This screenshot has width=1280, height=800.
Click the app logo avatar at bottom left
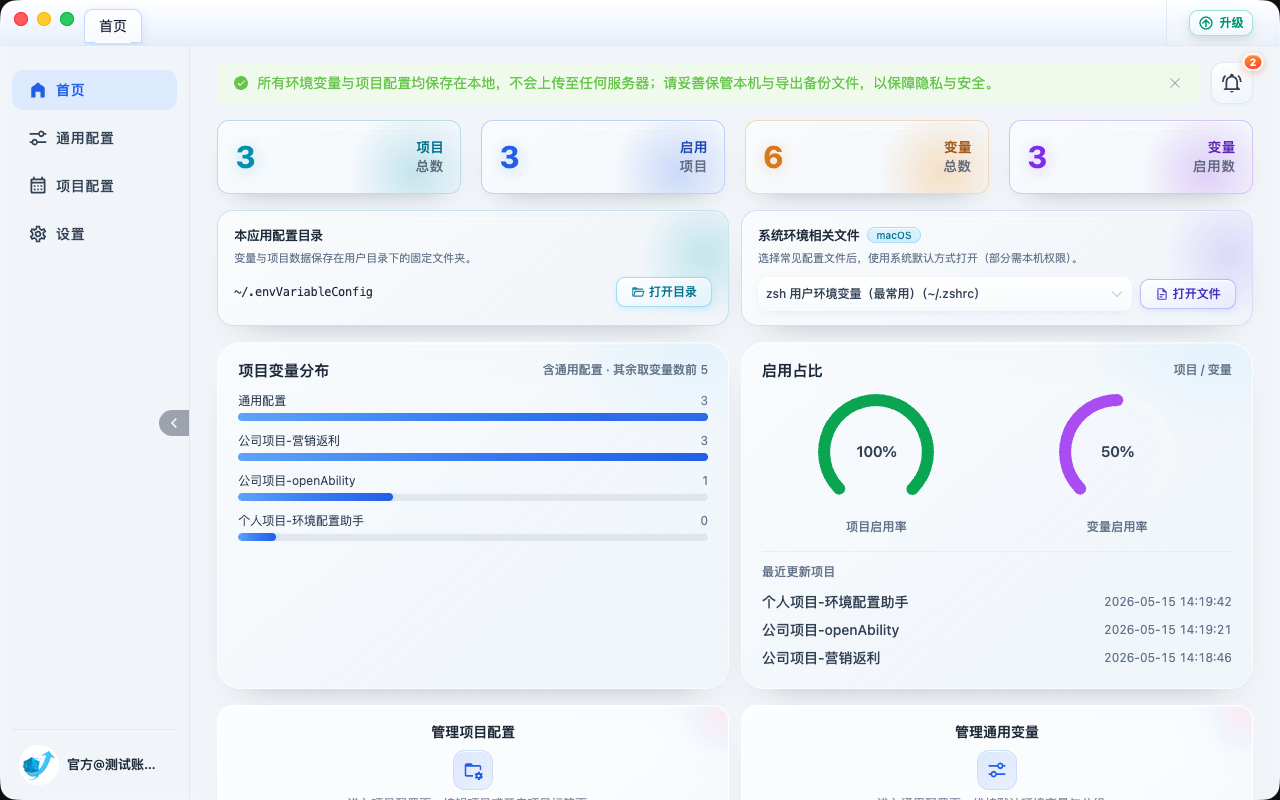[x=38, y=764]
